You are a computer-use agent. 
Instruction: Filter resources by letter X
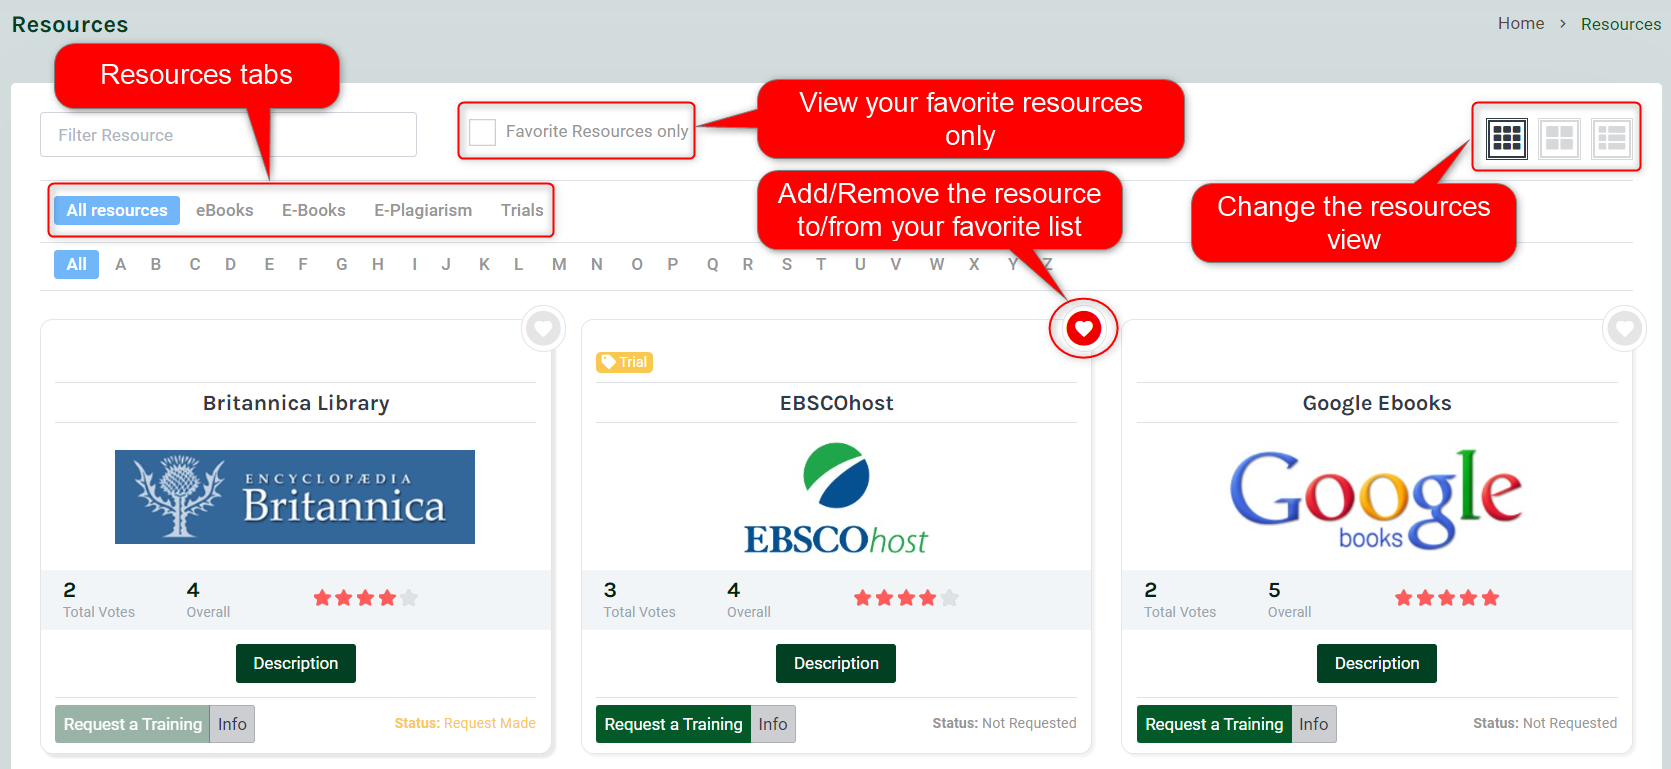click(x=974, y=264)
